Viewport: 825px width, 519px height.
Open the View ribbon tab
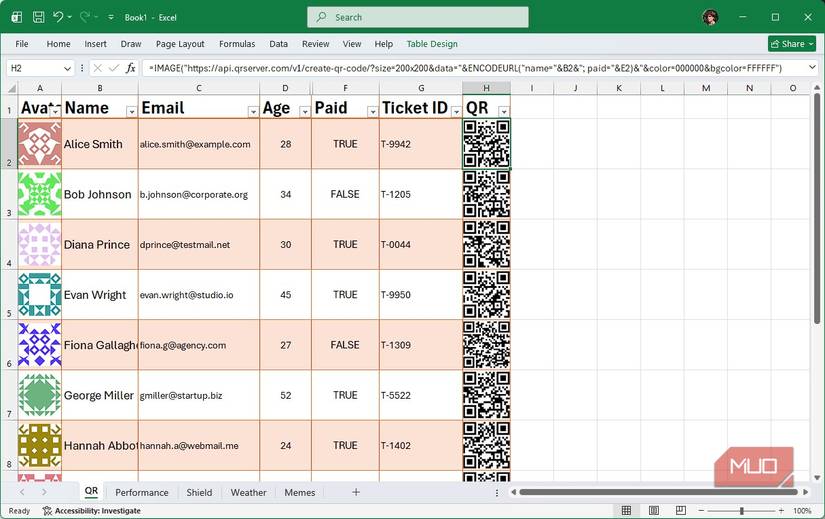point(352,44)
